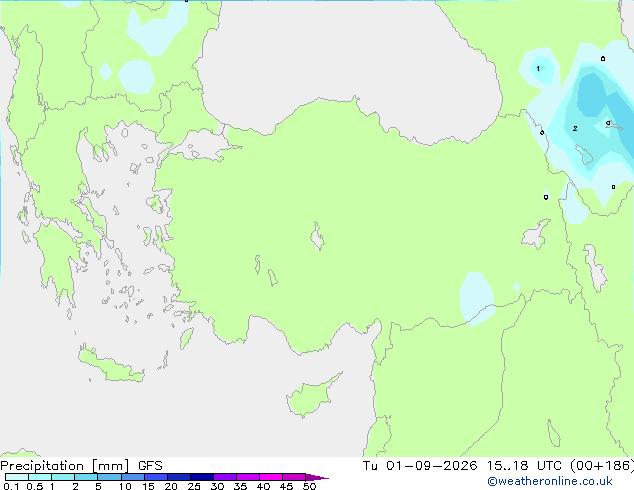
Task: Click the legend value '10'
Action: click(125, 486)
